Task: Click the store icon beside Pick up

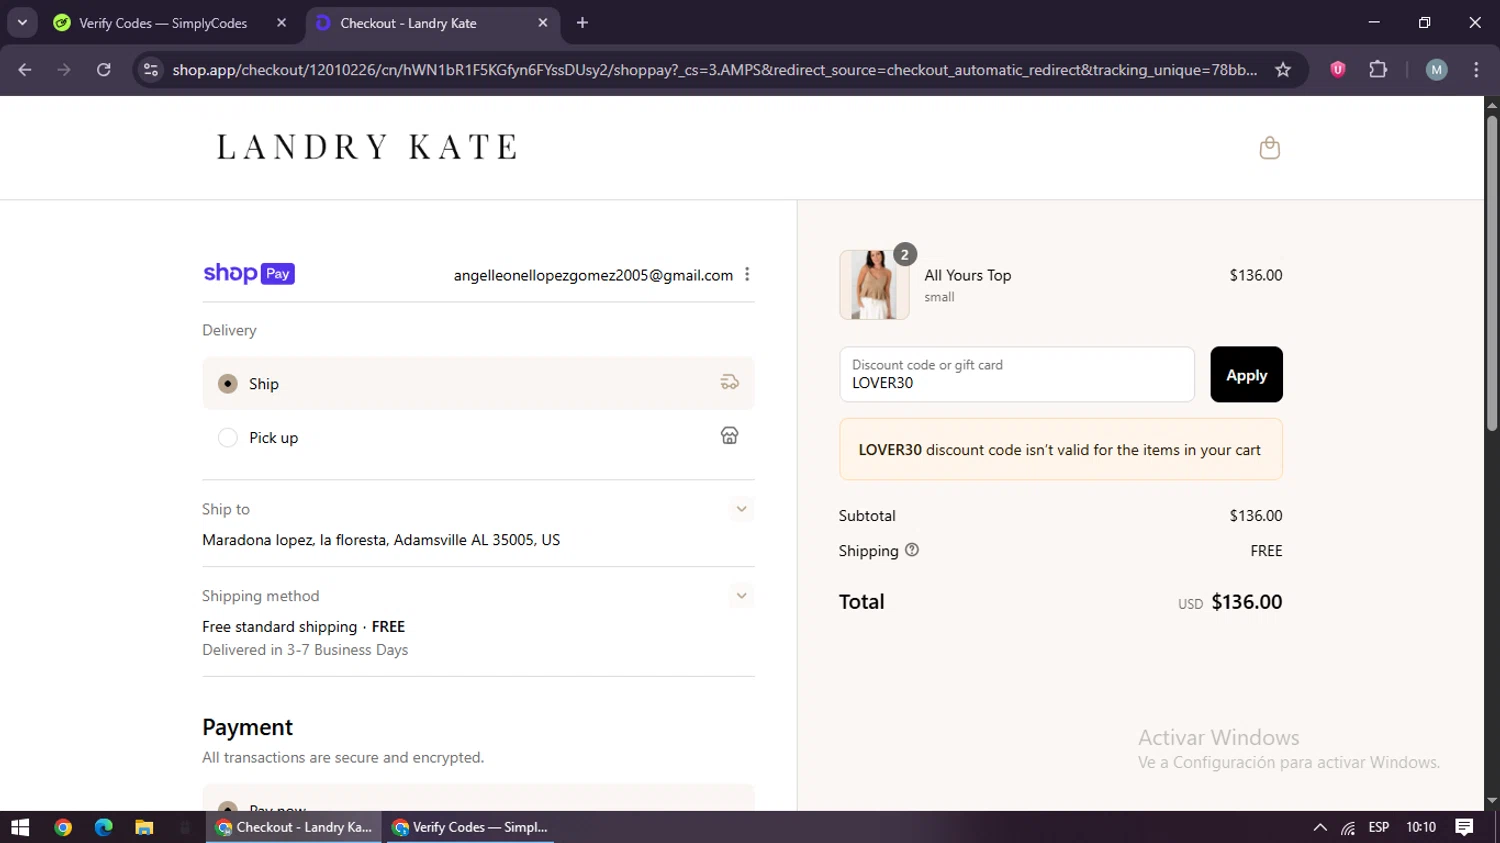Action: [730, 436]
